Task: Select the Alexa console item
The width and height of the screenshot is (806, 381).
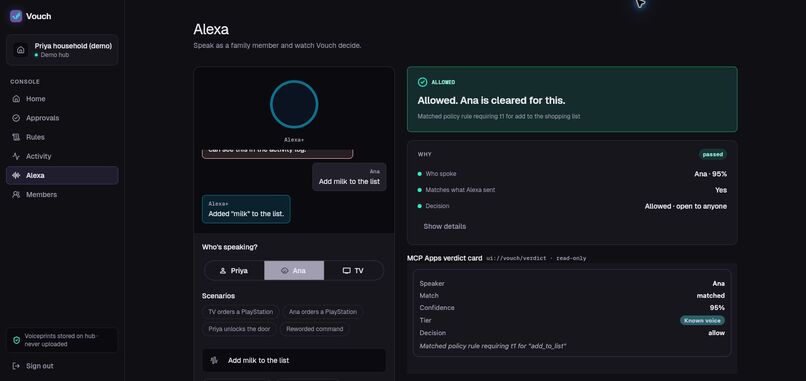Action: pos(62,175)
